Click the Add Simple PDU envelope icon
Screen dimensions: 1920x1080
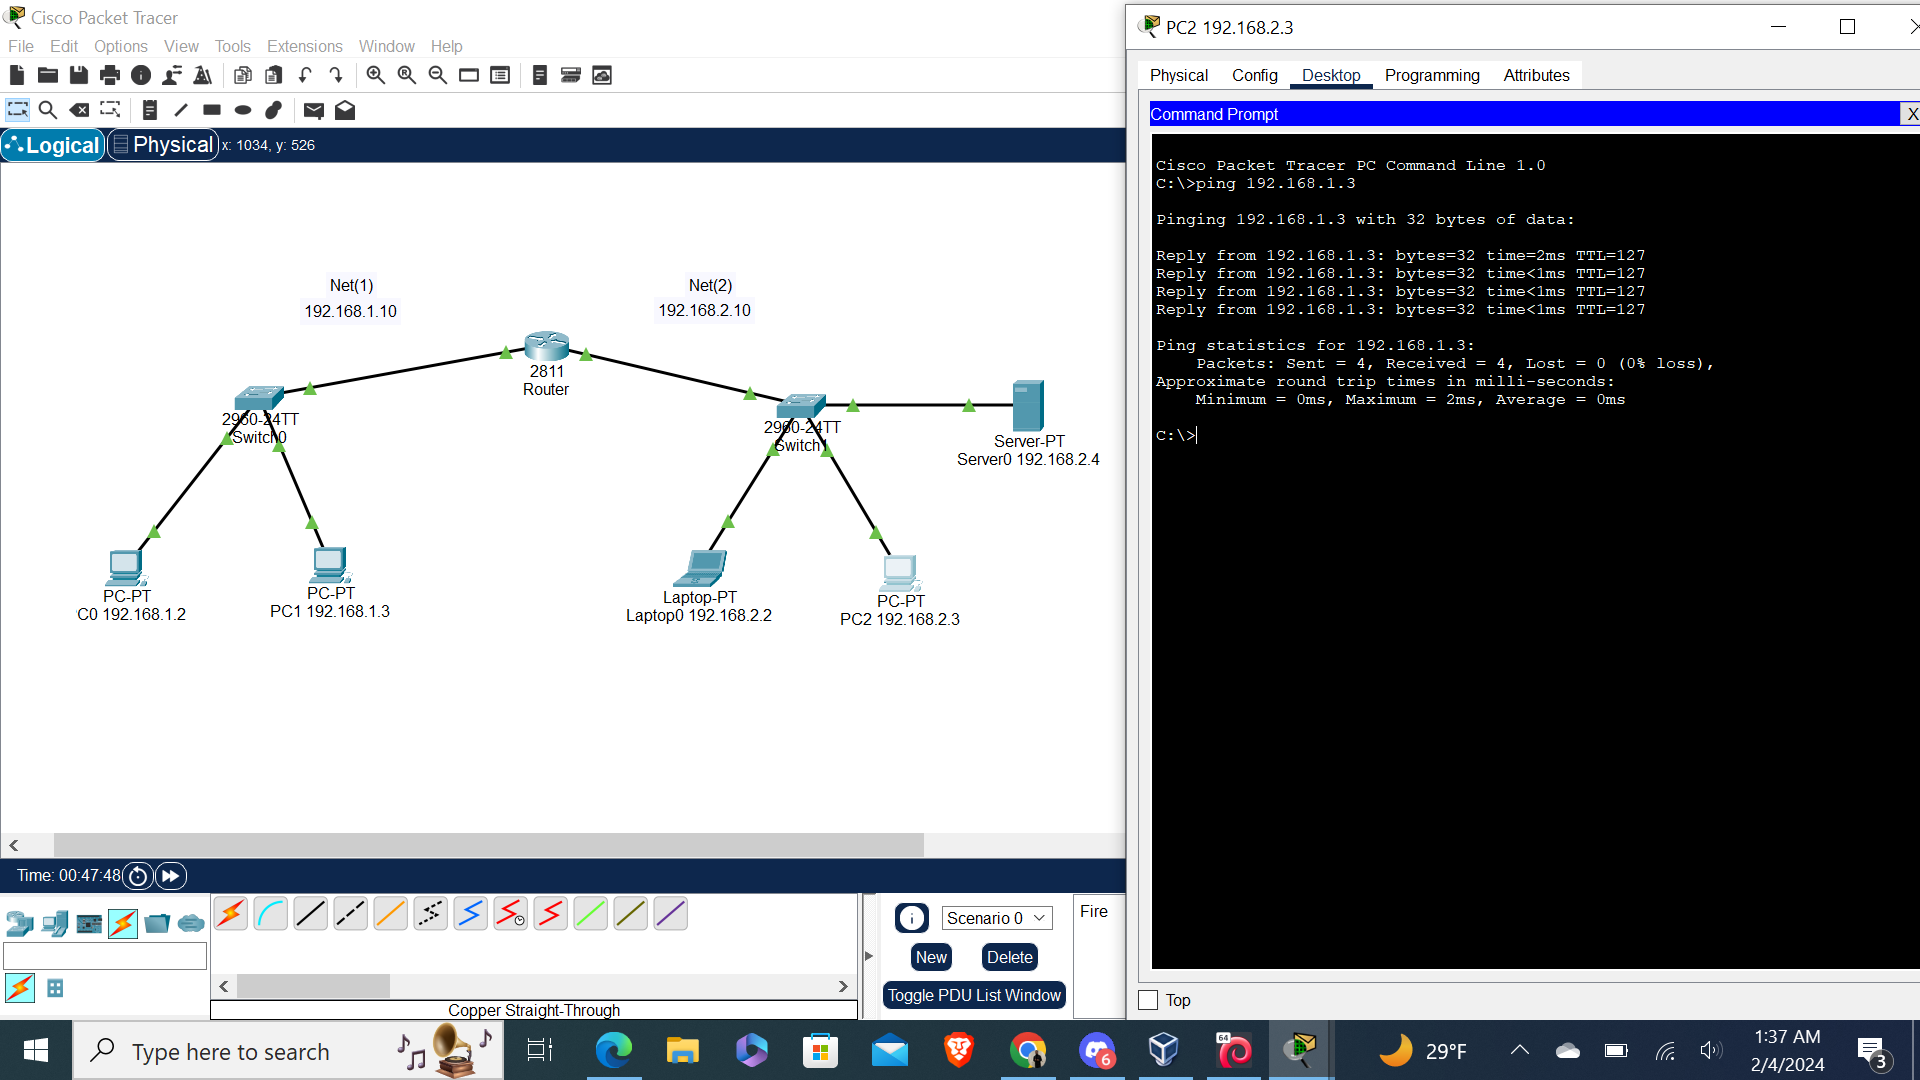point(313,110)
